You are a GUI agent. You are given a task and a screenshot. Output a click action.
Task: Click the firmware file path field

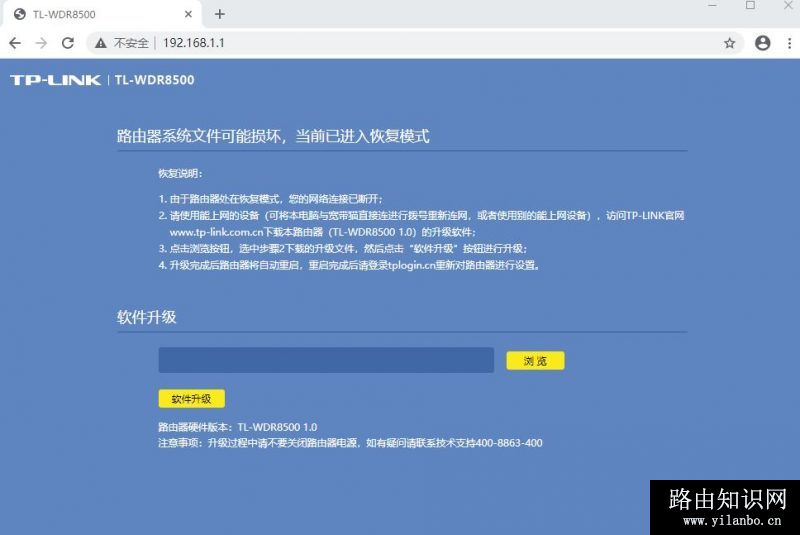(326, 360)
